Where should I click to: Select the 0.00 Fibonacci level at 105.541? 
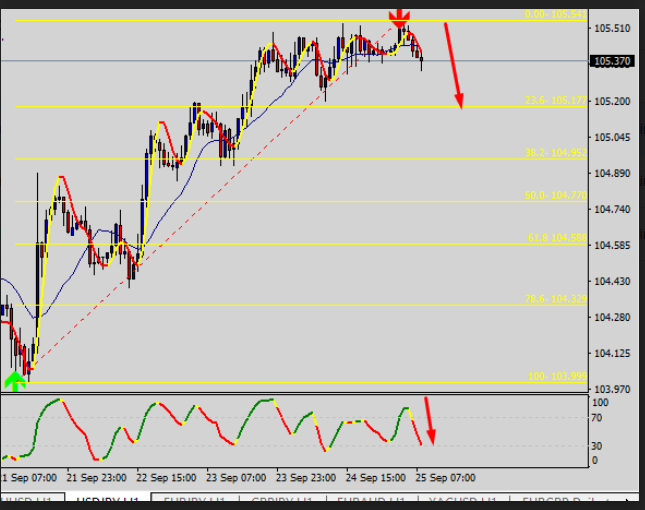pos(553,15)
